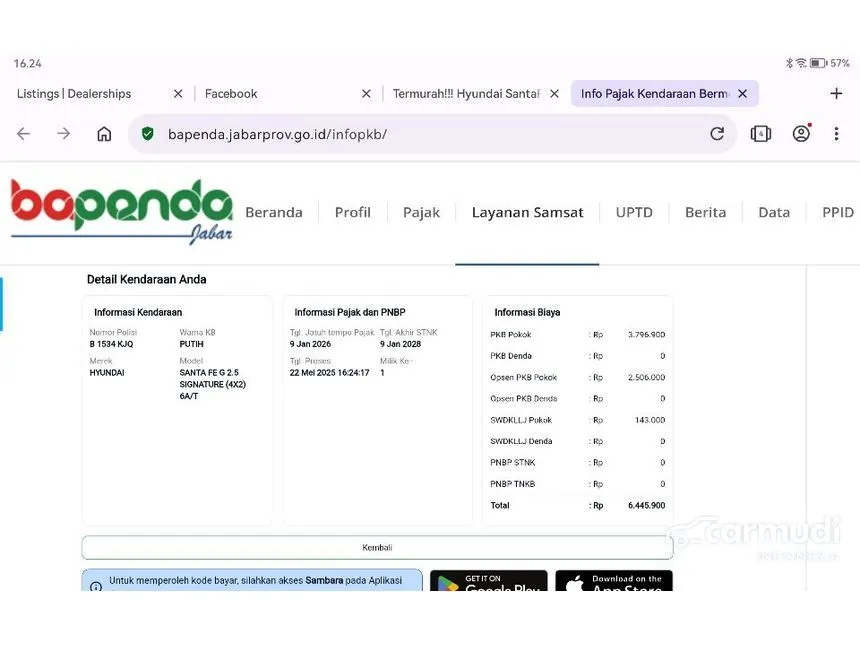
Task: Reload the page with refresh icon
Action: 717,134
